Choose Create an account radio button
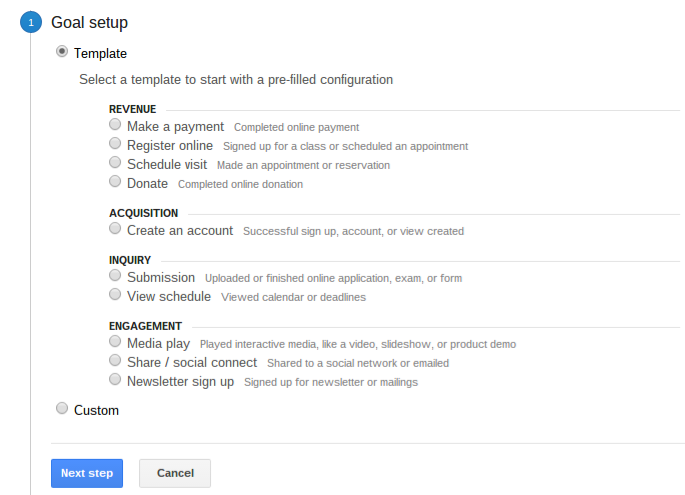 (x=115, y=228)
